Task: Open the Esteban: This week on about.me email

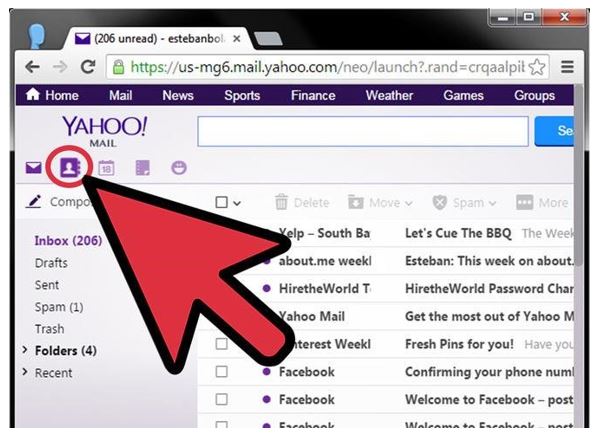Action: [489, 261]
